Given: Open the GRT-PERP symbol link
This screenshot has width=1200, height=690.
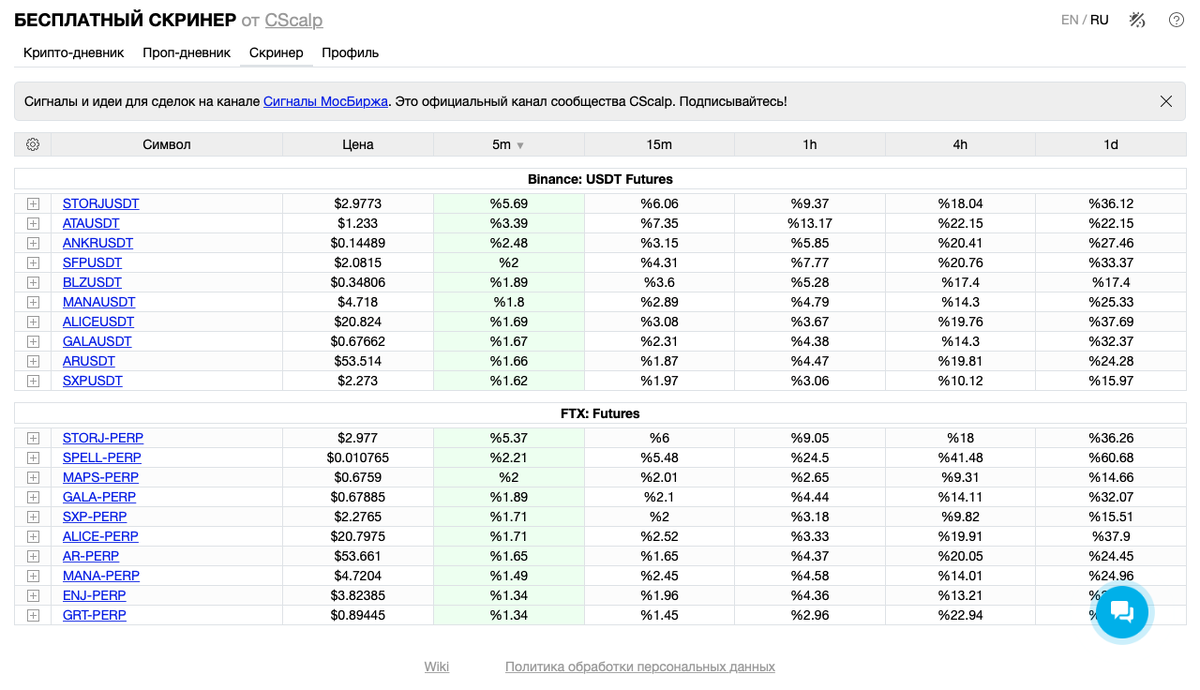Looking at the screenshot, I should (x=95, y=615).
